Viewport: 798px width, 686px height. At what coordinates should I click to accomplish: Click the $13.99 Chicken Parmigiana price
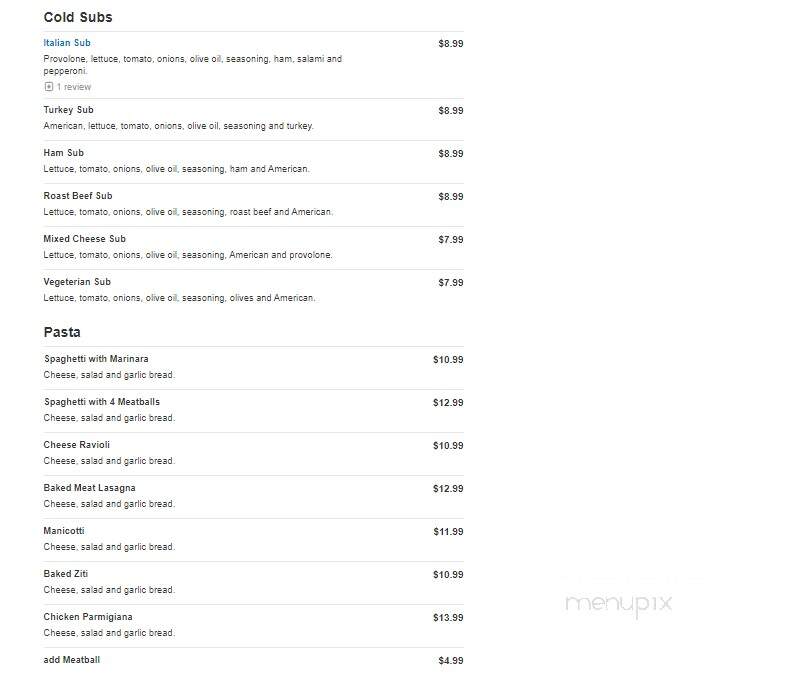click(x=448, y=618)
